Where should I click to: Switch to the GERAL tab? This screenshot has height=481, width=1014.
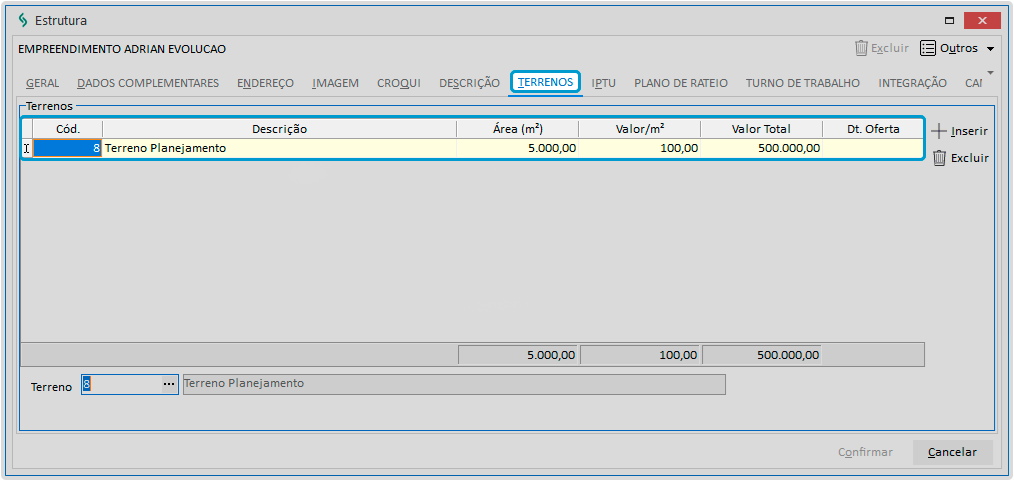pos(43,83)
